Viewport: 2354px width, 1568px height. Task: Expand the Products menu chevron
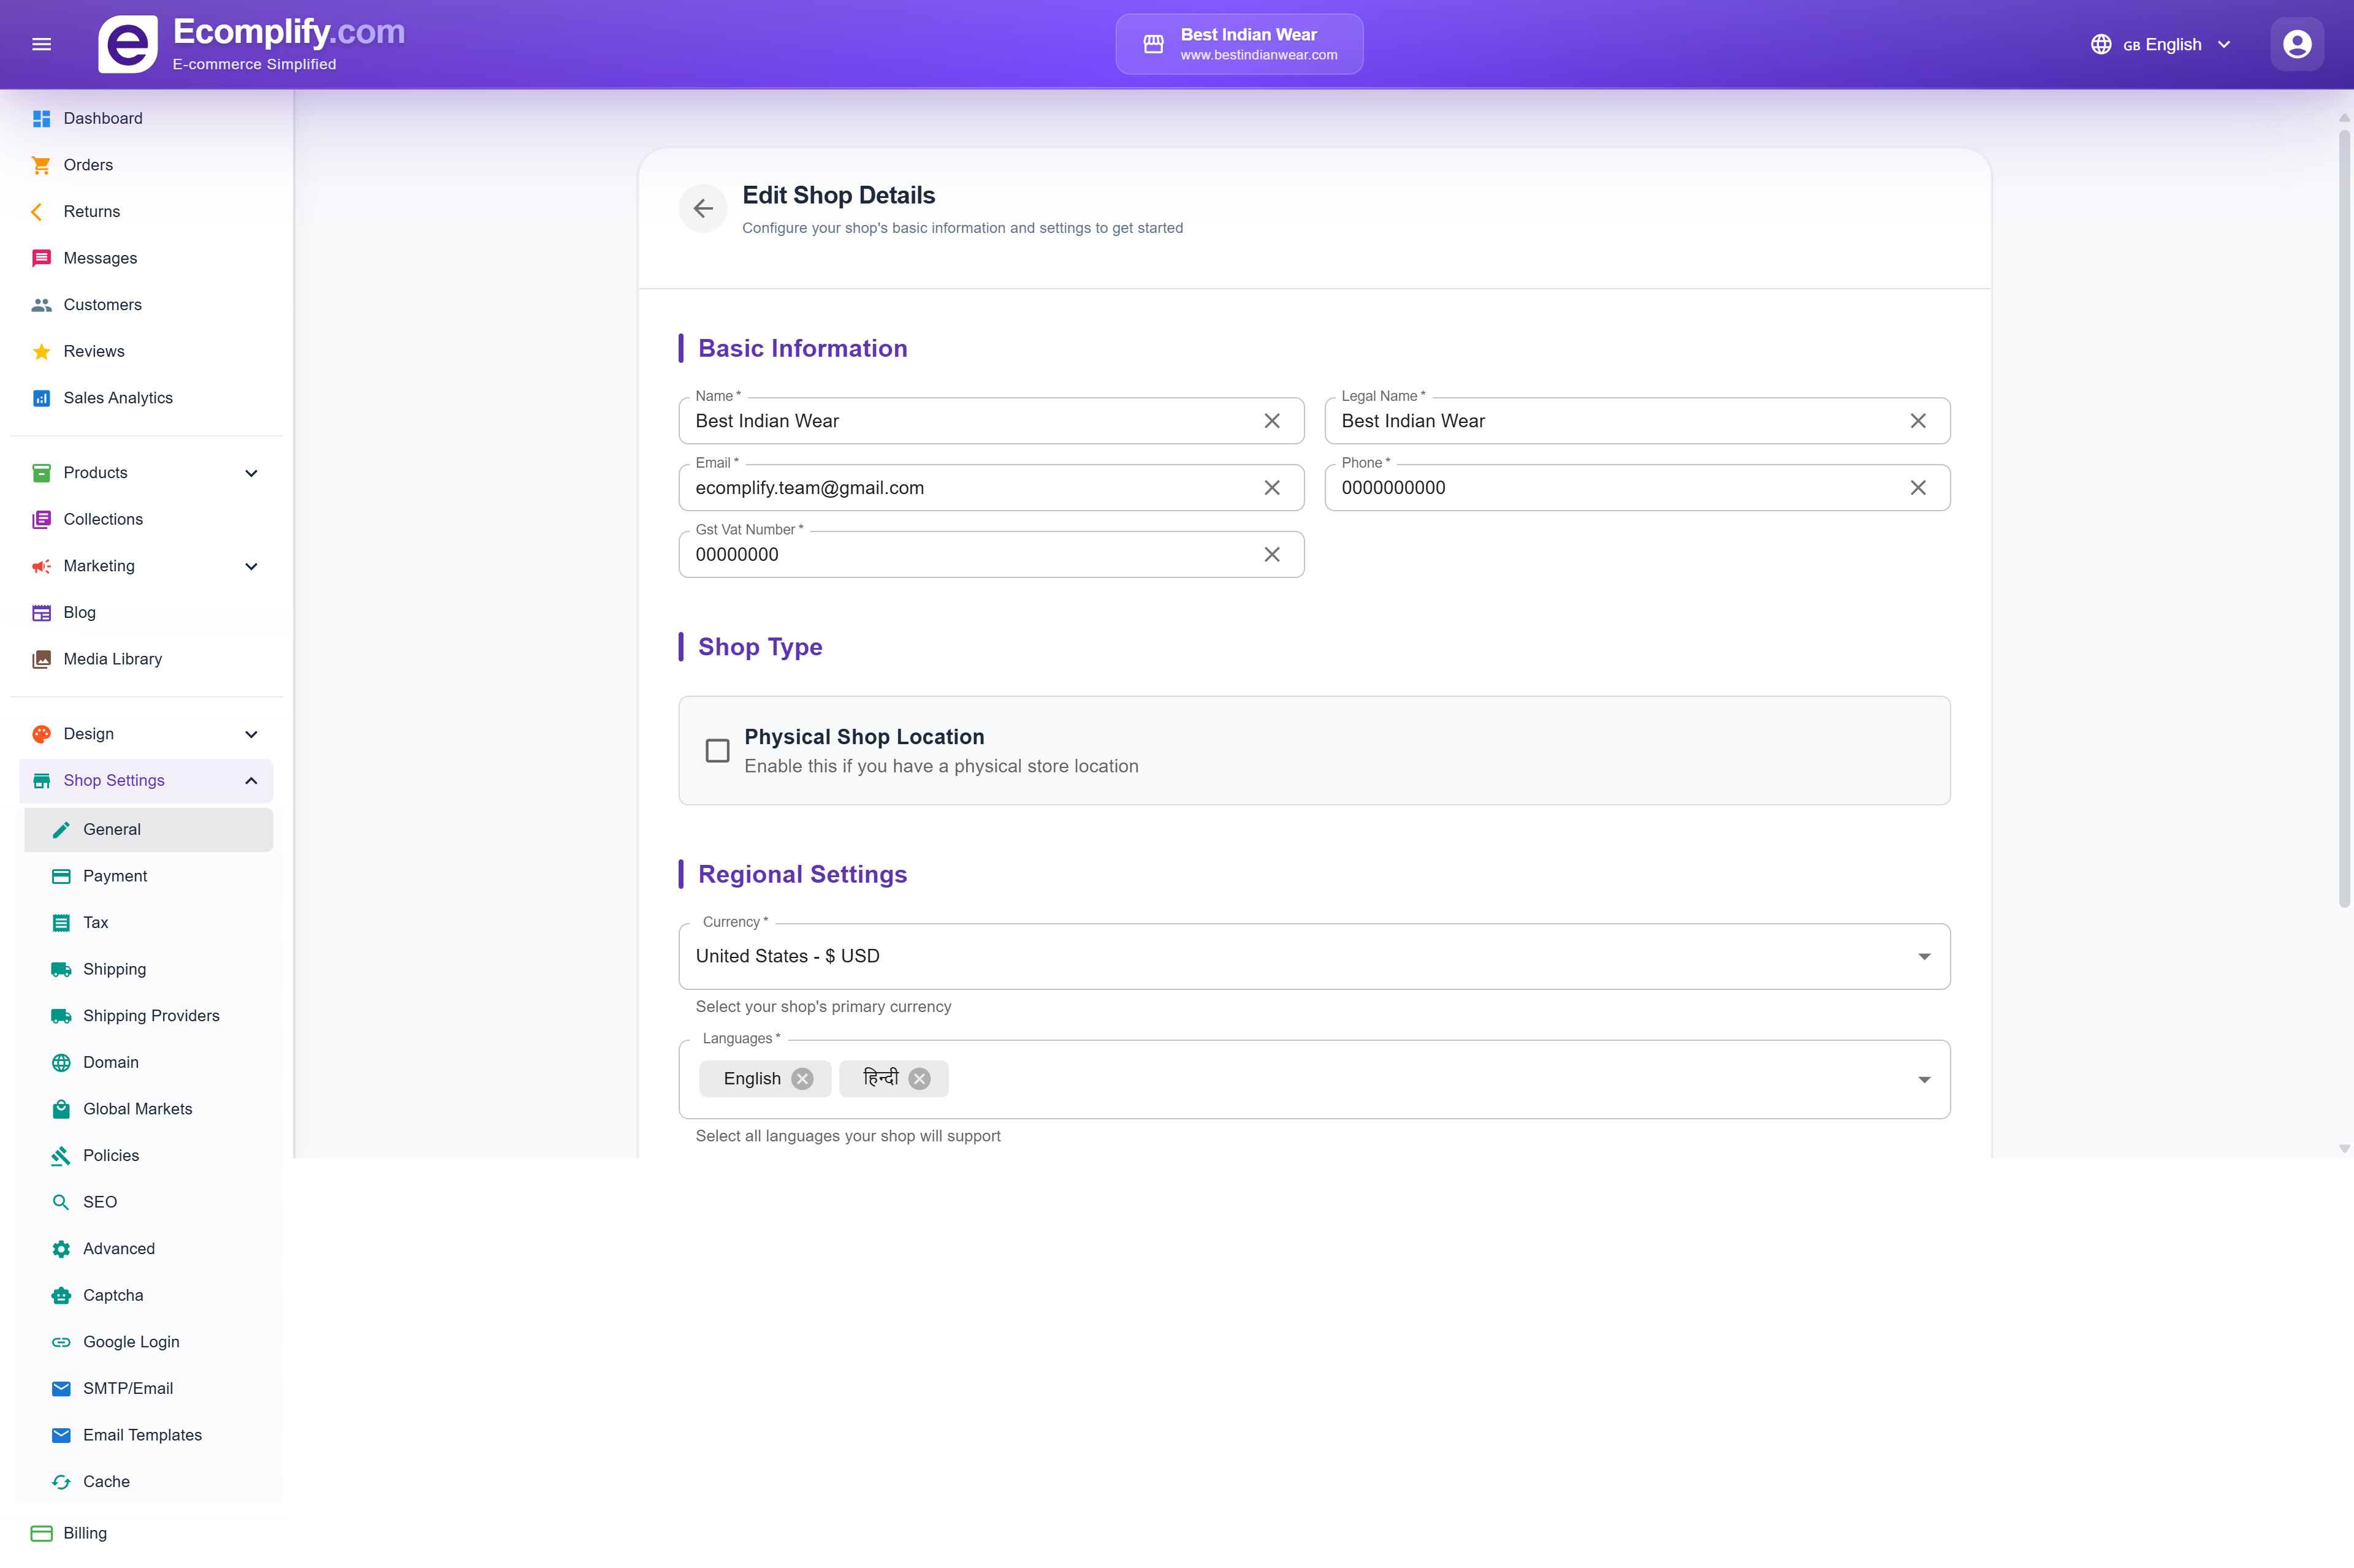click(x=251, y=473)
